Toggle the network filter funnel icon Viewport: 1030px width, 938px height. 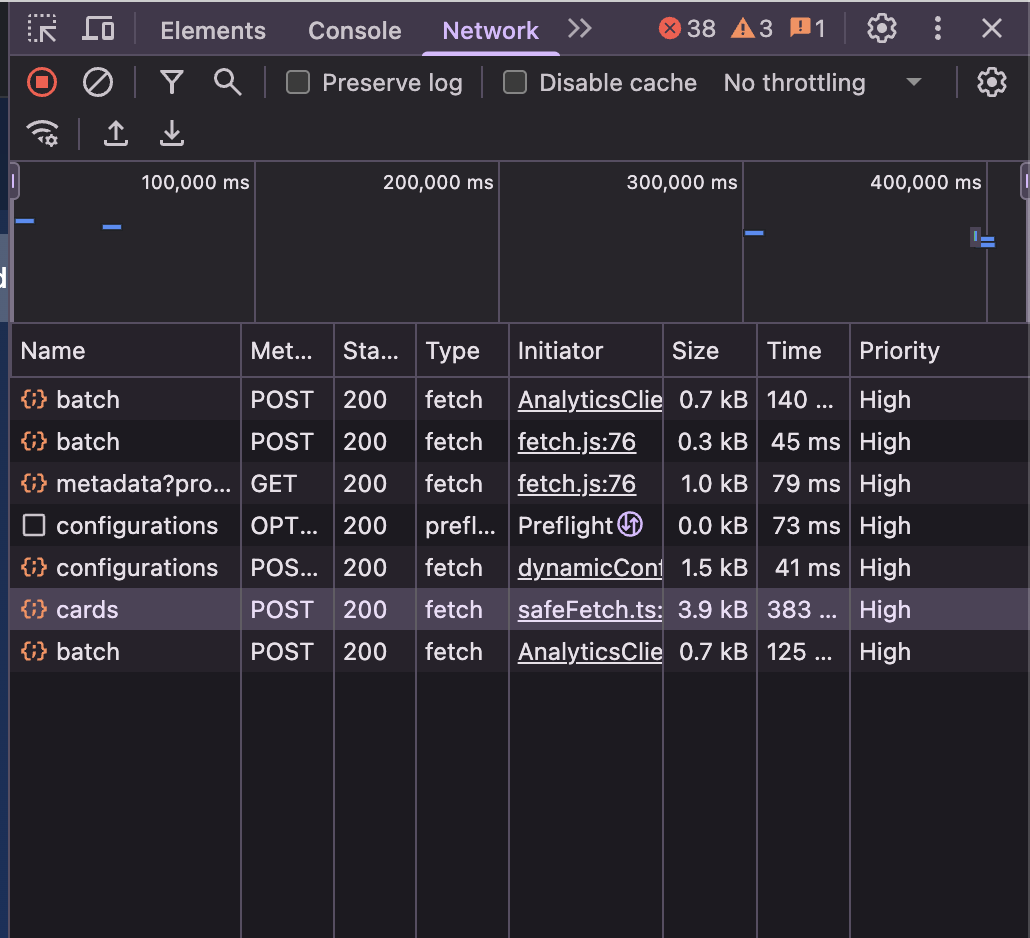(x=171, y=83)
